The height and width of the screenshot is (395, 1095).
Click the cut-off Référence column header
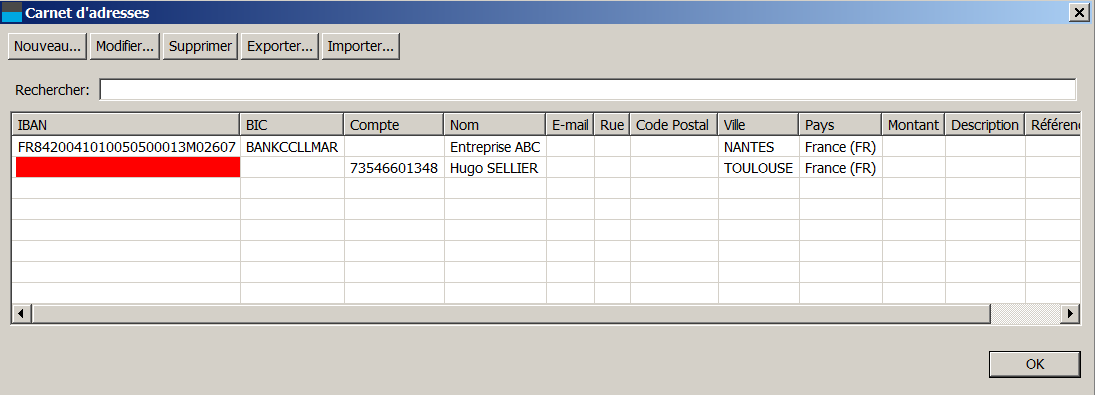(x=1053, y=125)
